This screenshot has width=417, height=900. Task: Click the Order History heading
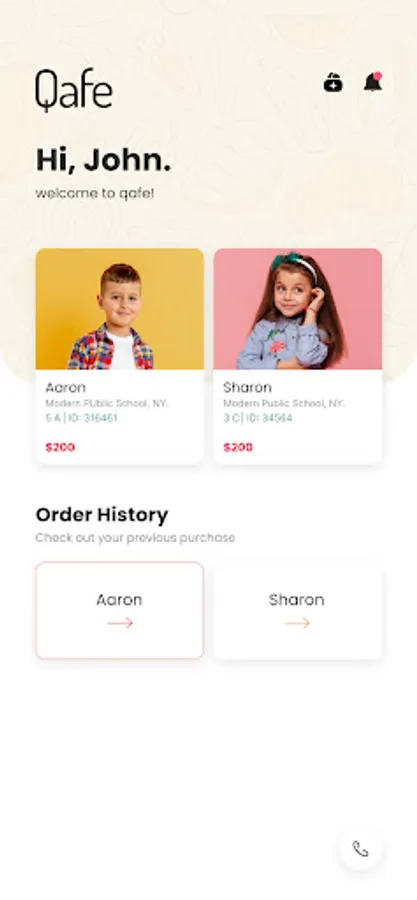point(102,515)
